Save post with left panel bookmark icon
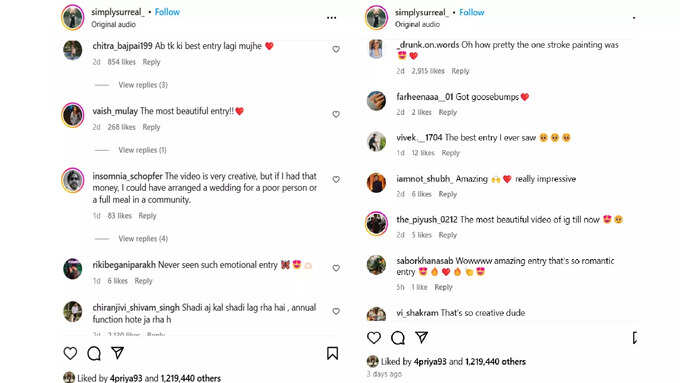This screenshot has height=383, width=680. [x=333, y=353]
